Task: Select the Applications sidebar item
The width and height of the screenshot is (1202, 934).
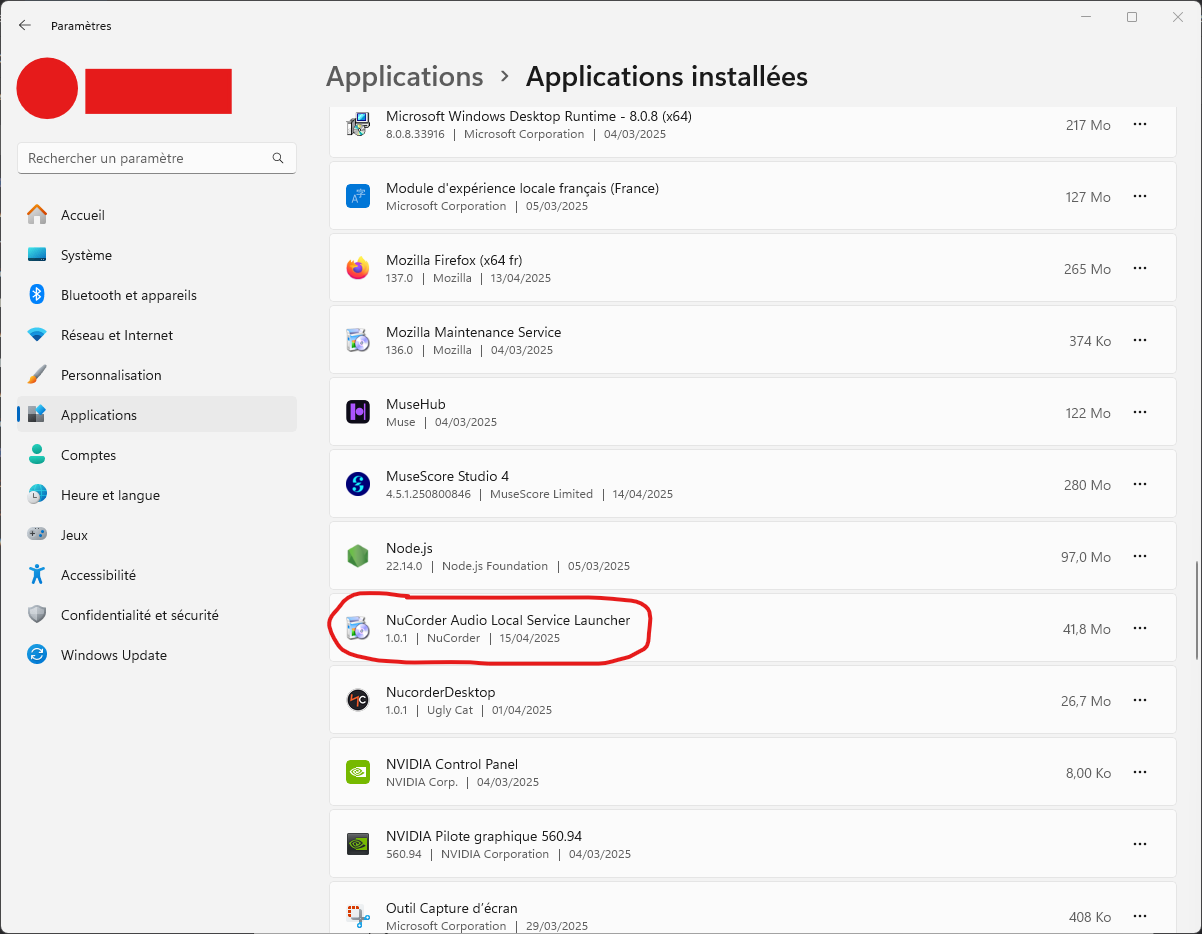Action: pos(157,415)
